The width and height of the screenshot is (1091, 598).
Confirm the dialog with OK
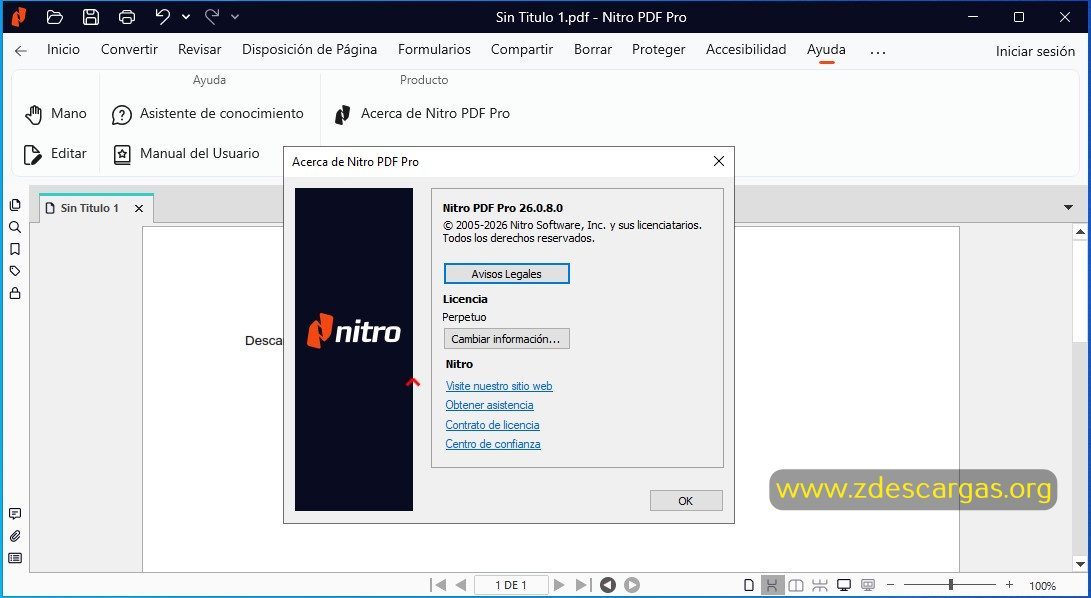tap(686, 501)
